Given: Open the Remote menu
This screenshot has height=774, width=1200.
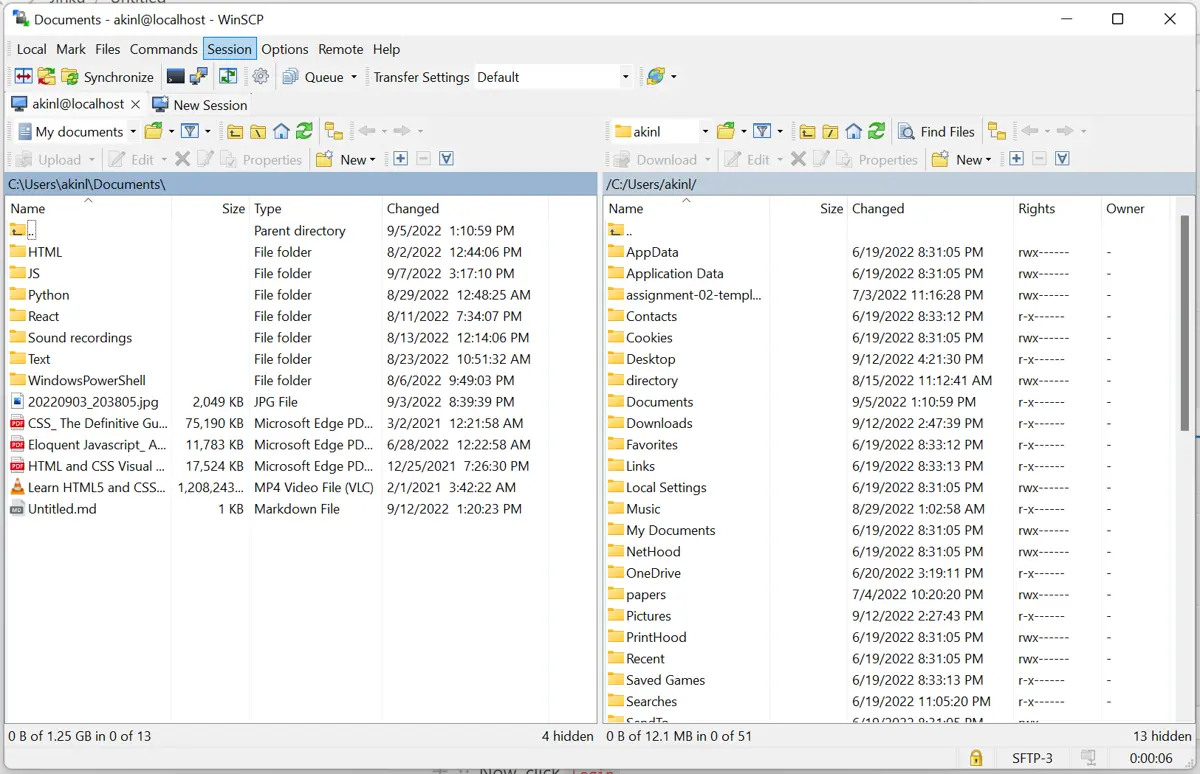Looking at the screenshot, I should click(341, 49).
